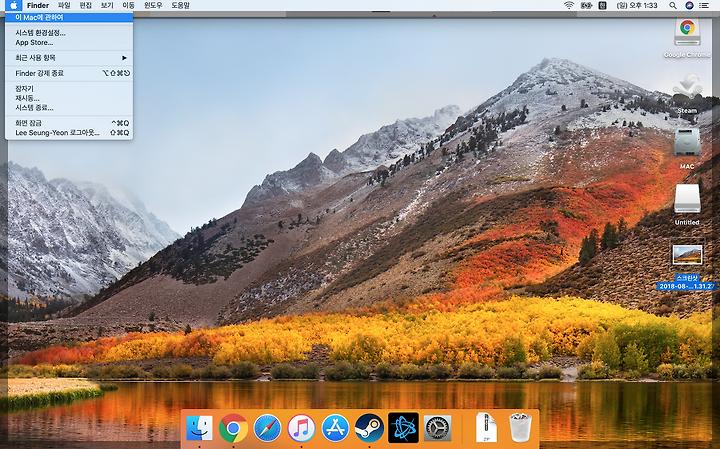
Task: Choose 재시동... from the Apple menu
Action: click(x=69, y=98)
